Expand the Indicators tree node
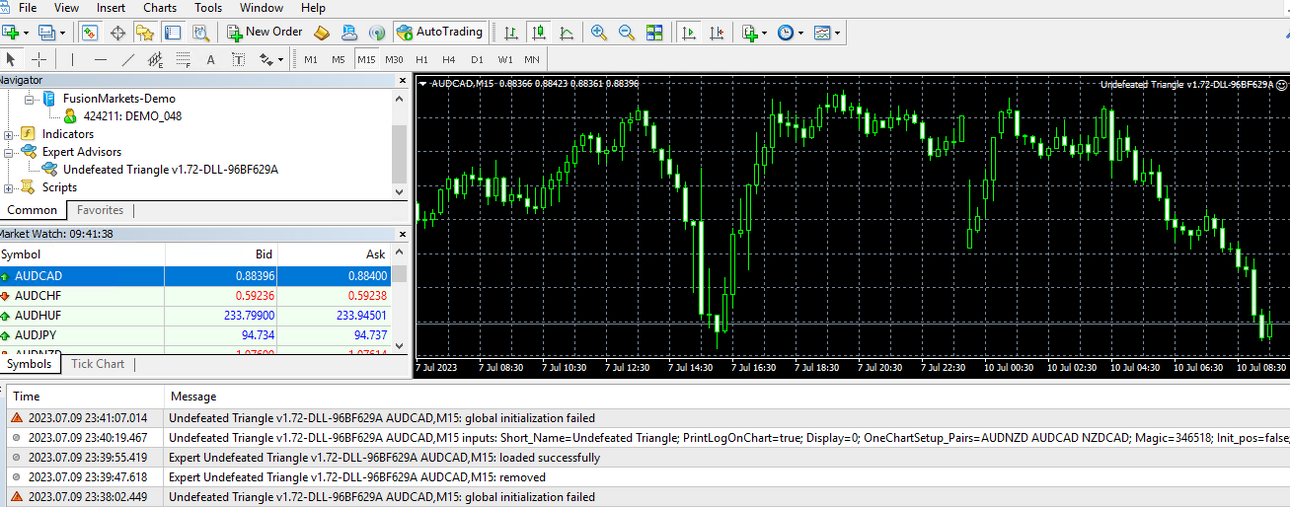This screenshot has height=507, width=1290. (x=8, y=134)
